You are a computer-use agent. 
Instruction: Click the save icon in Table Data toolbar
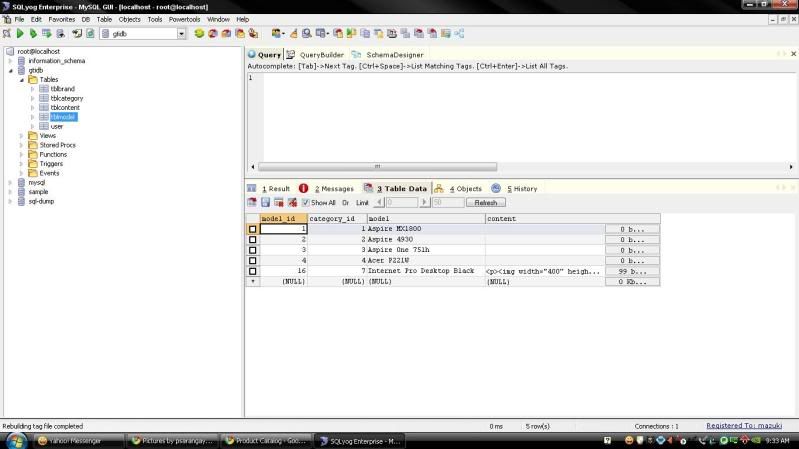(266, 202)
